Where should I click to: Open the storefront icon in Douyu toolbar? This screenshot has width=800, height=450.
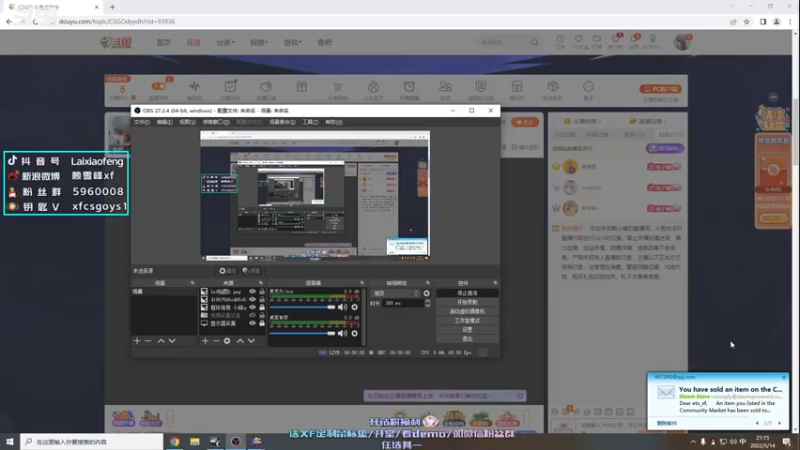[x=517, y=87]
